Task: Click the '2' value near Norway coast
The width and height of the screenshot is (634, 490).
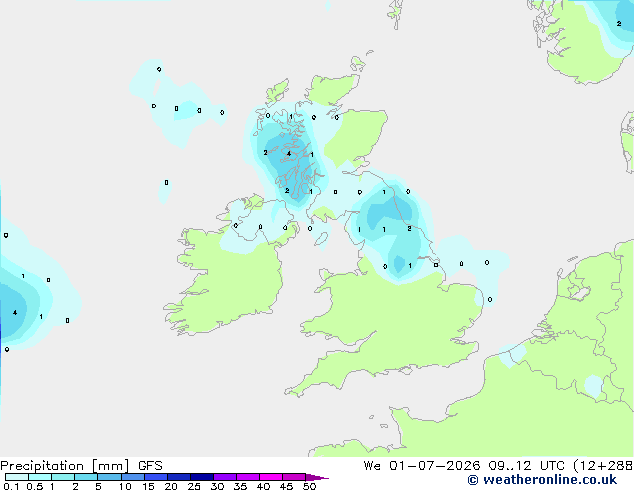Action: point(619,24)
